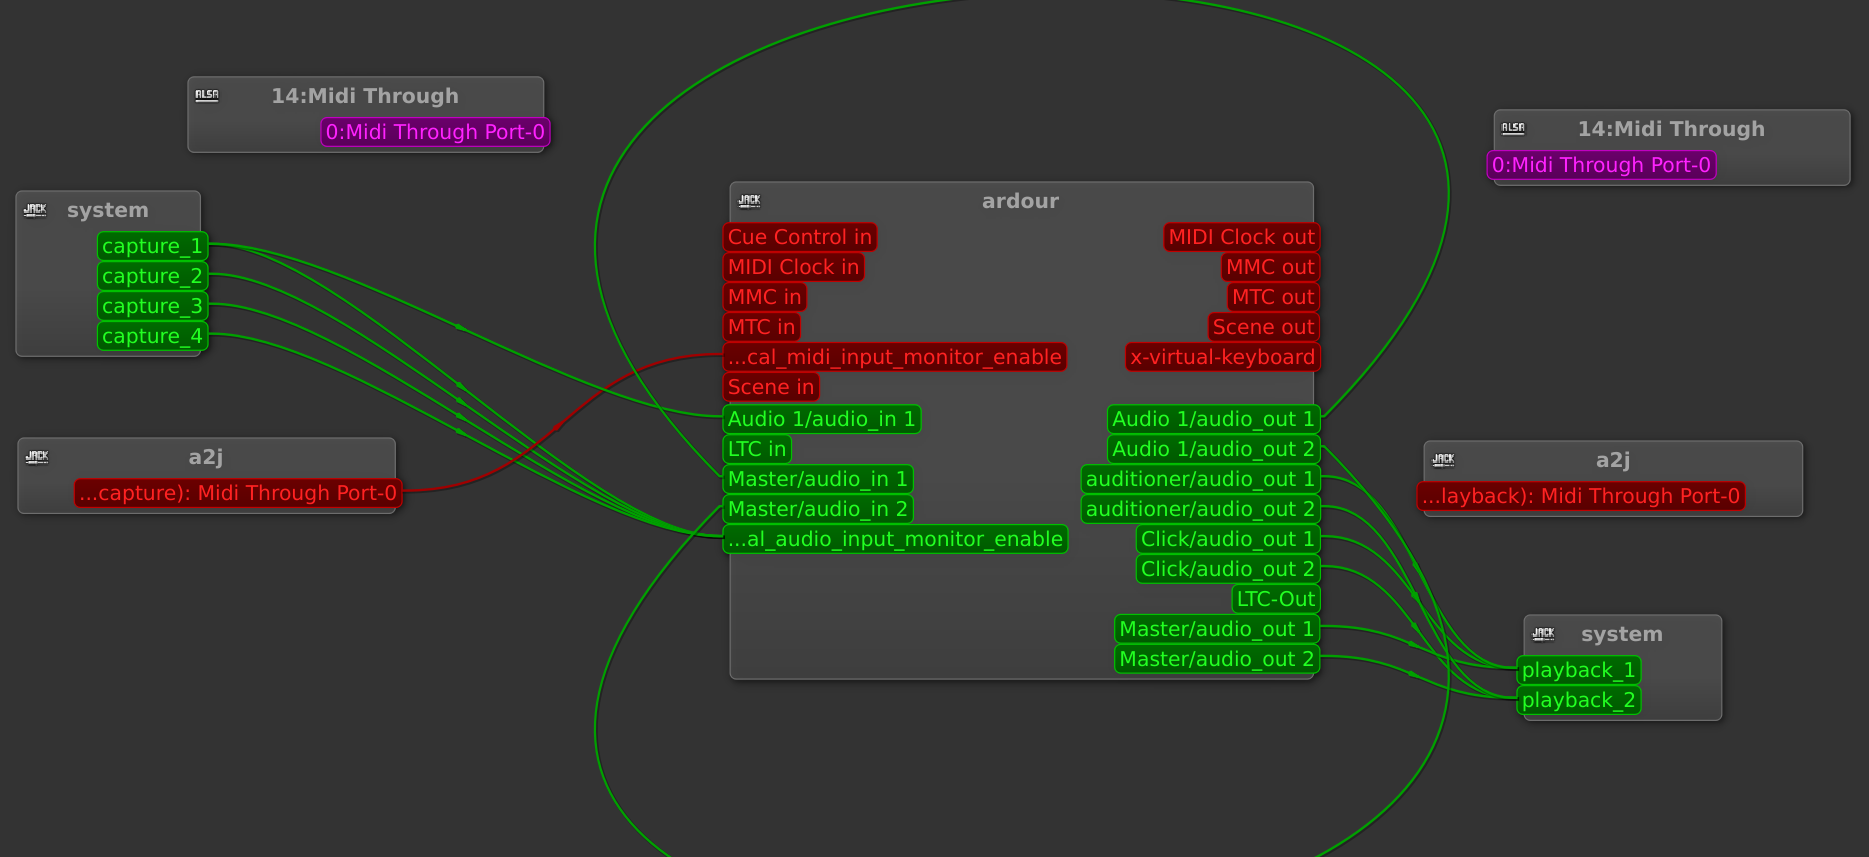Pick the MTC out port
This screenshot has width=1869, height=857.
(1274, 297)
